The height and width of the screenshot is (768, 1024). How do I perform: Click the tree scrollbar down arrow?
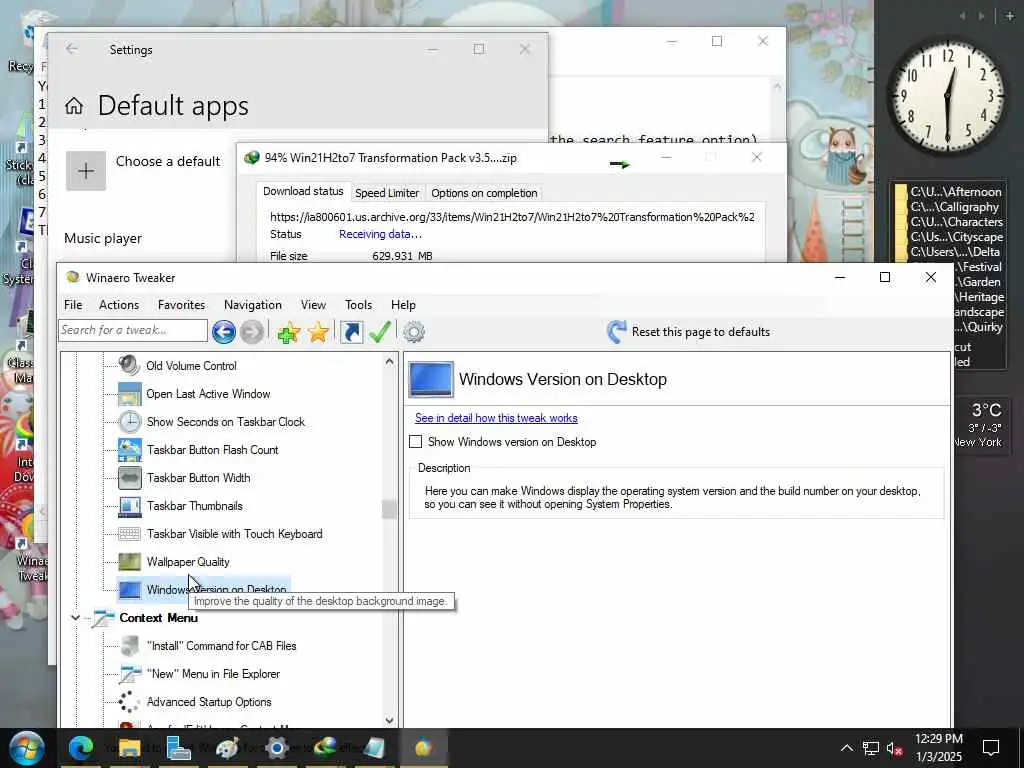pyautogui.click(x=390, y=720)
